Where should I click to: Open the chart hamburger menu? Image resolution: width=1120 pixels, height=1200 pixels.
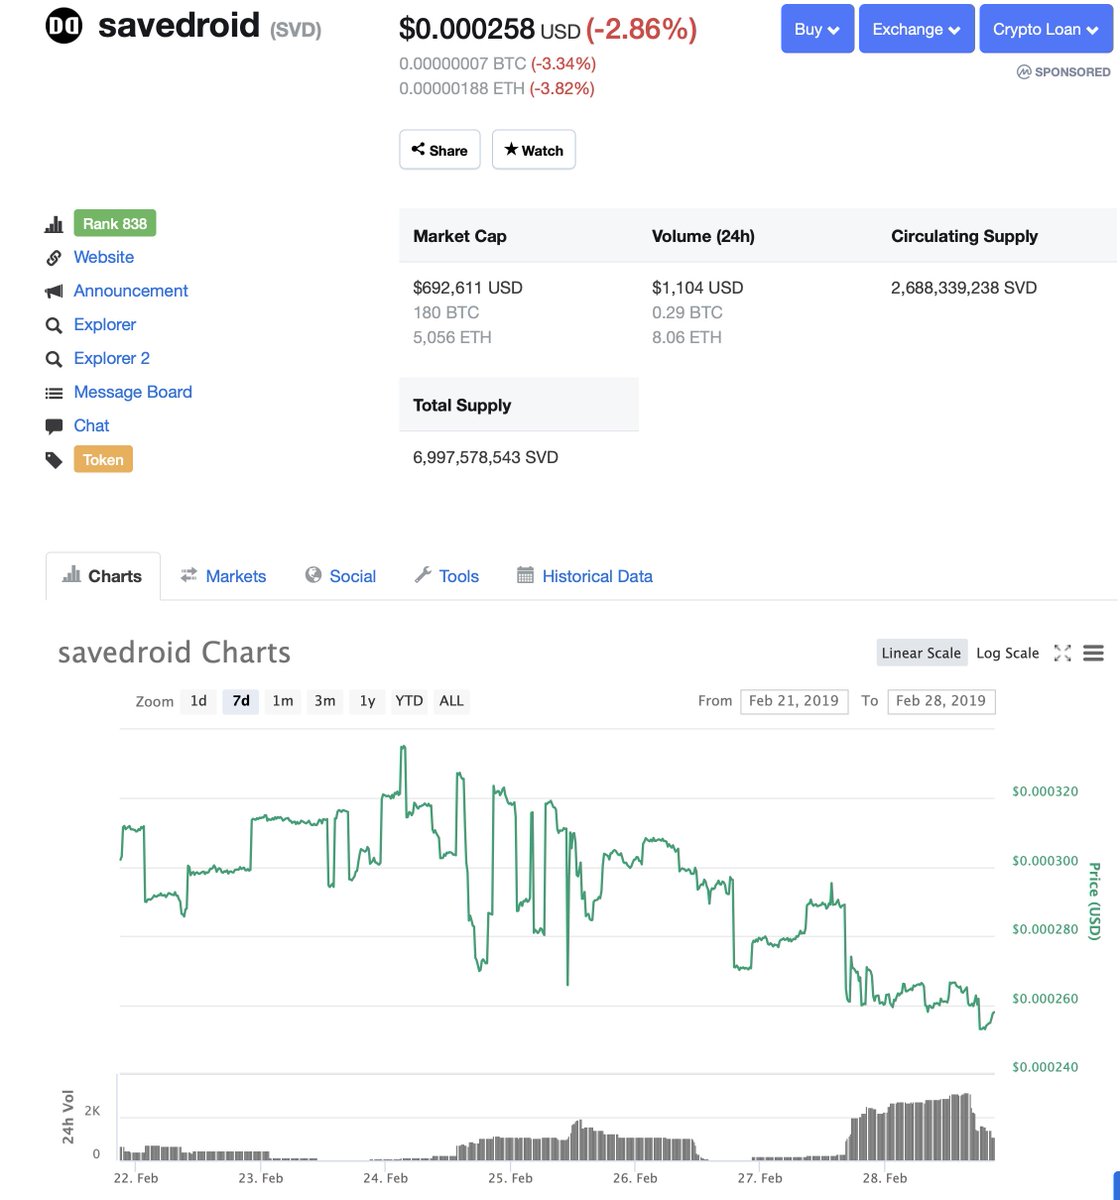click(1093, 653)
